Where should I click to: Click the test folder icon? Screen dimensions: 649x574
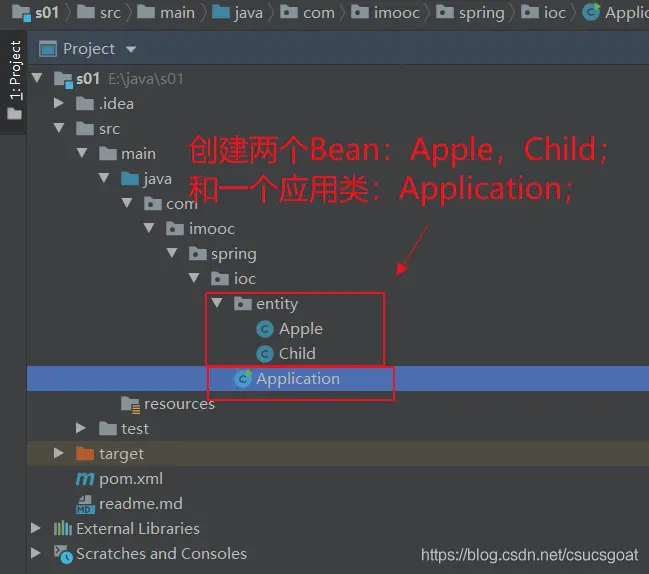click(x=108, y=428)
